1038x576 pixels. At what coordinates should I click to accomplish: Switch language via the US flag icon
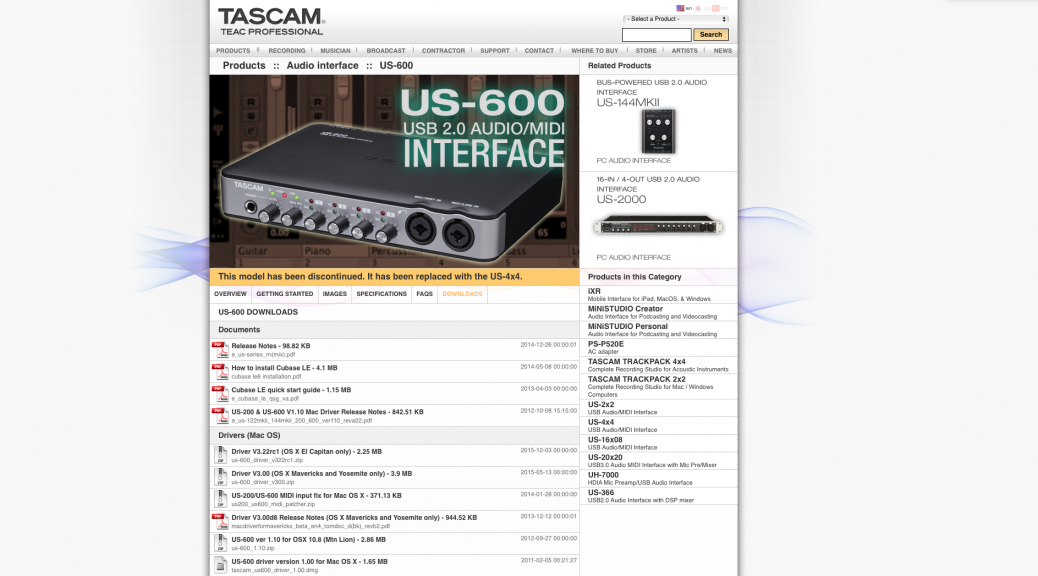coord(680,8)
